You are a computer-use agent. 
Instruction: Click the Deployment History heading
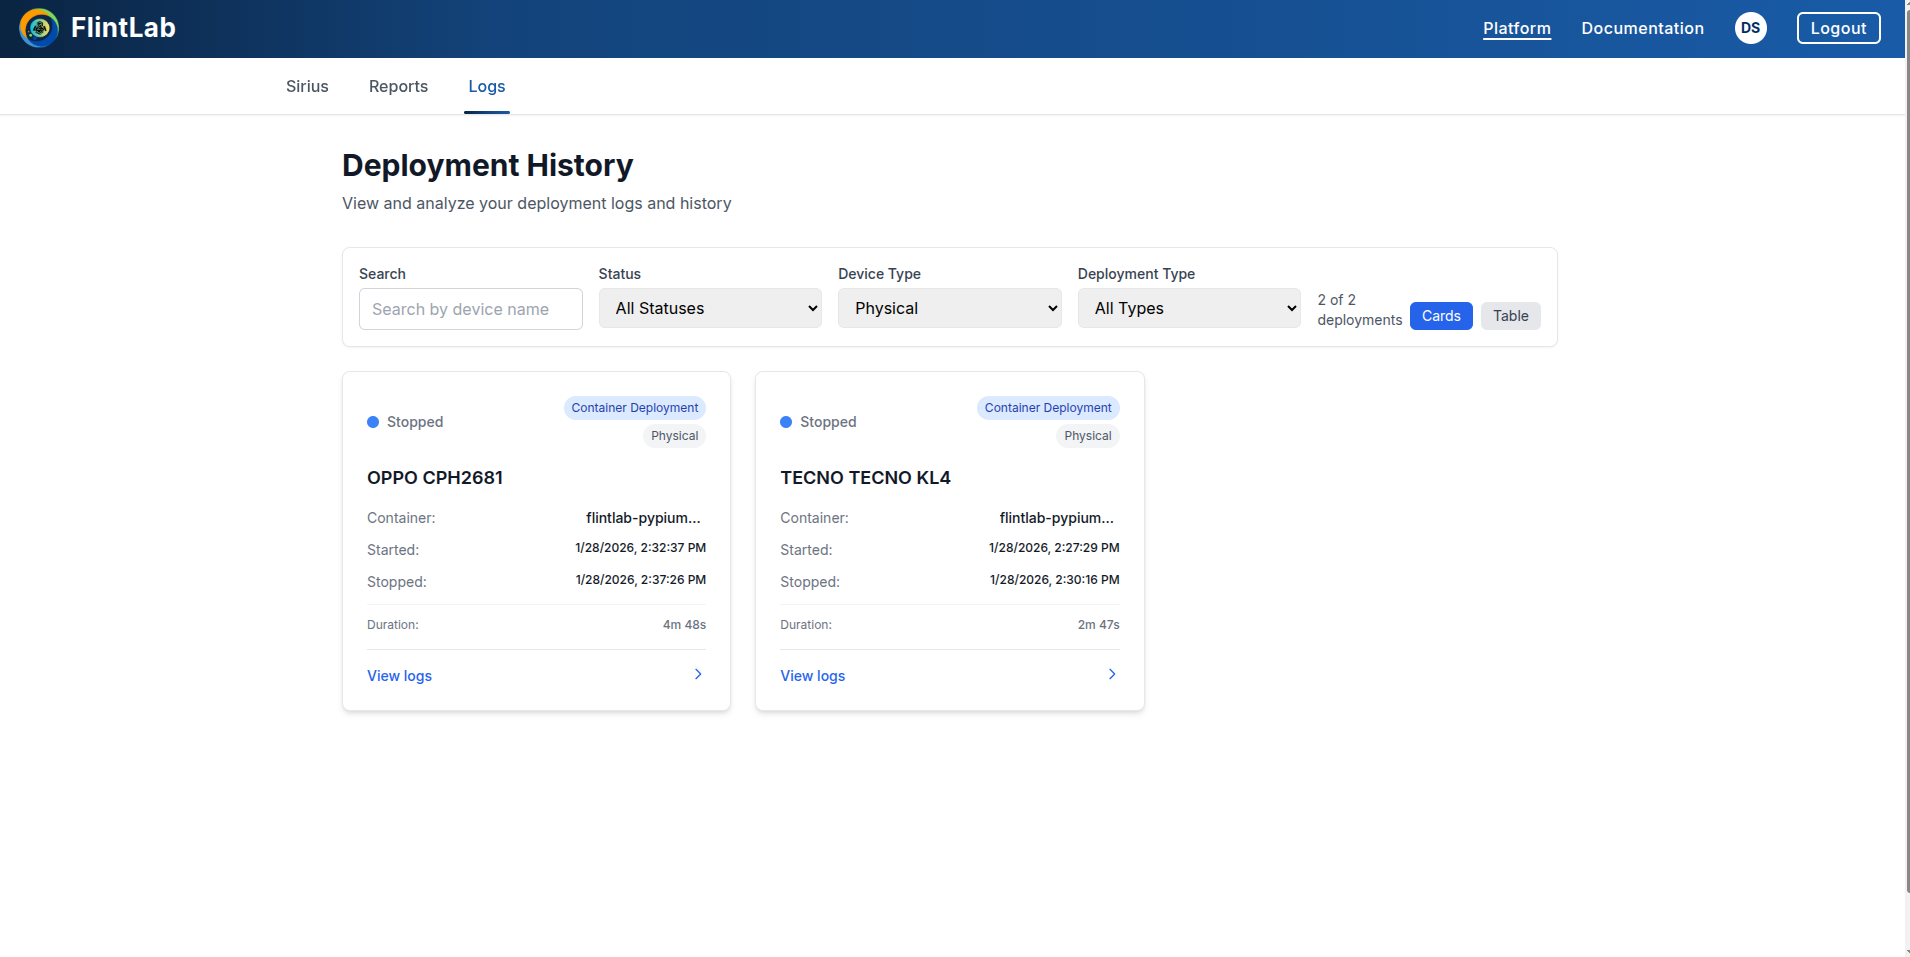487,165
